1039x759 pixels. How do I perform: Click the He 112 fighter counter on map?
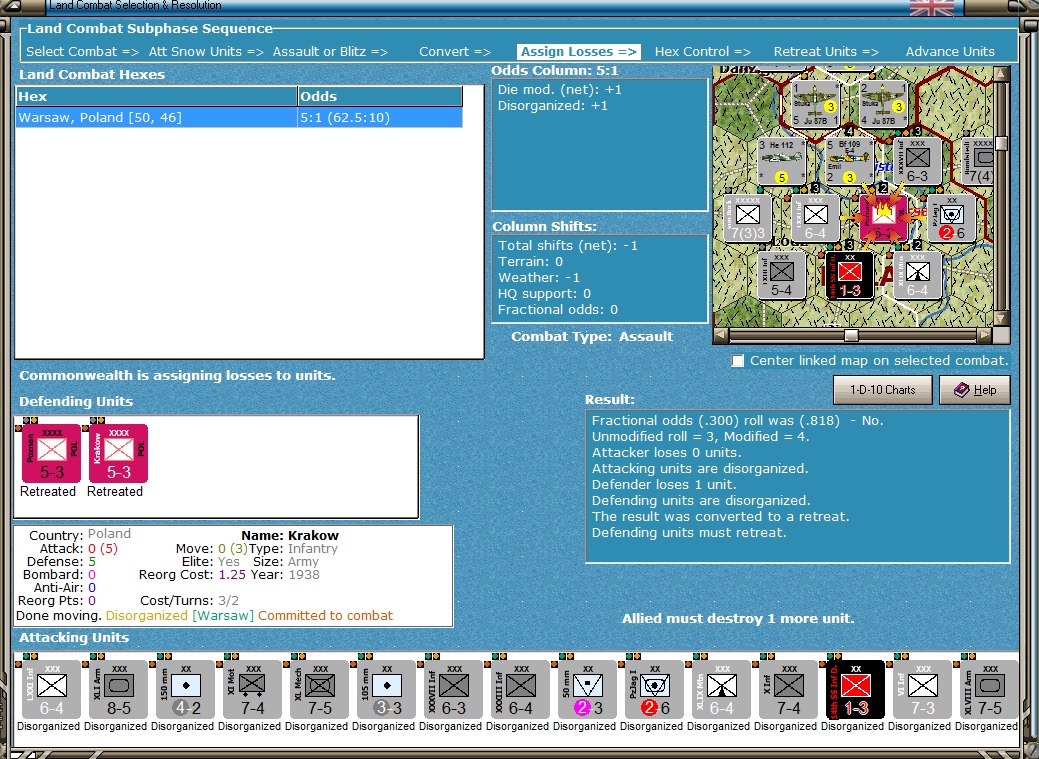click(782, 161)
